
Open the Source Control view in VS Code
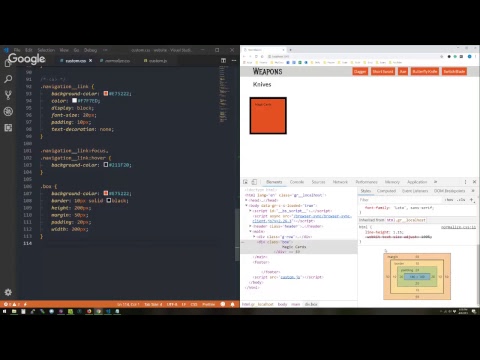pos(8,95)
